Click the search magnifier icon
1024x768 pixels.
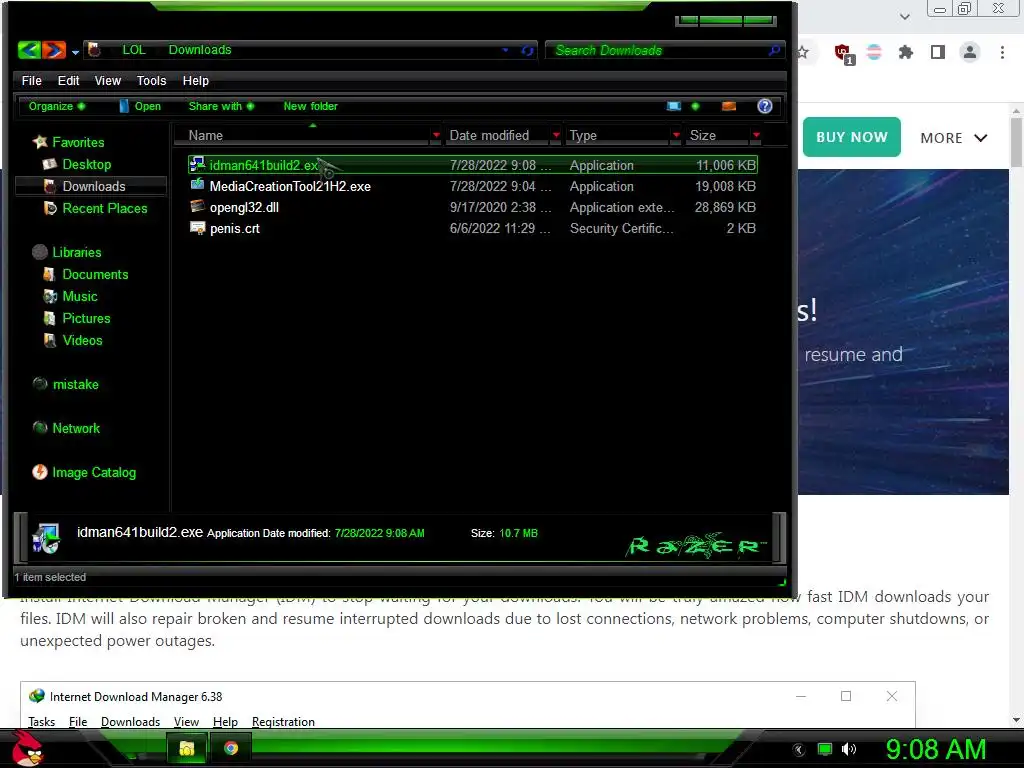pos(774,50)
